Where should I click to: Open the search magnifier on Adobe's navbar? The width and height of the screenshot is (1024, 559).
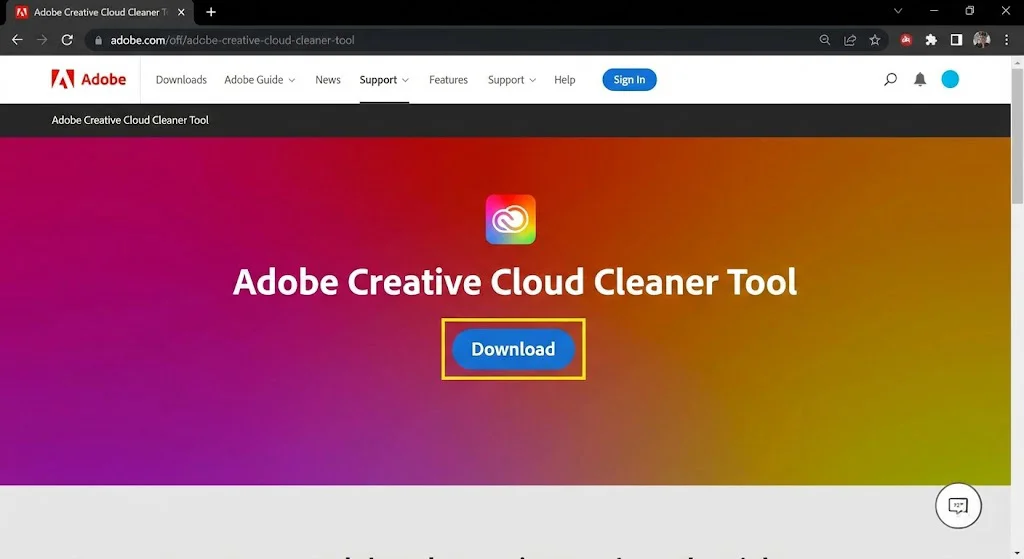(x=890, y=80)
